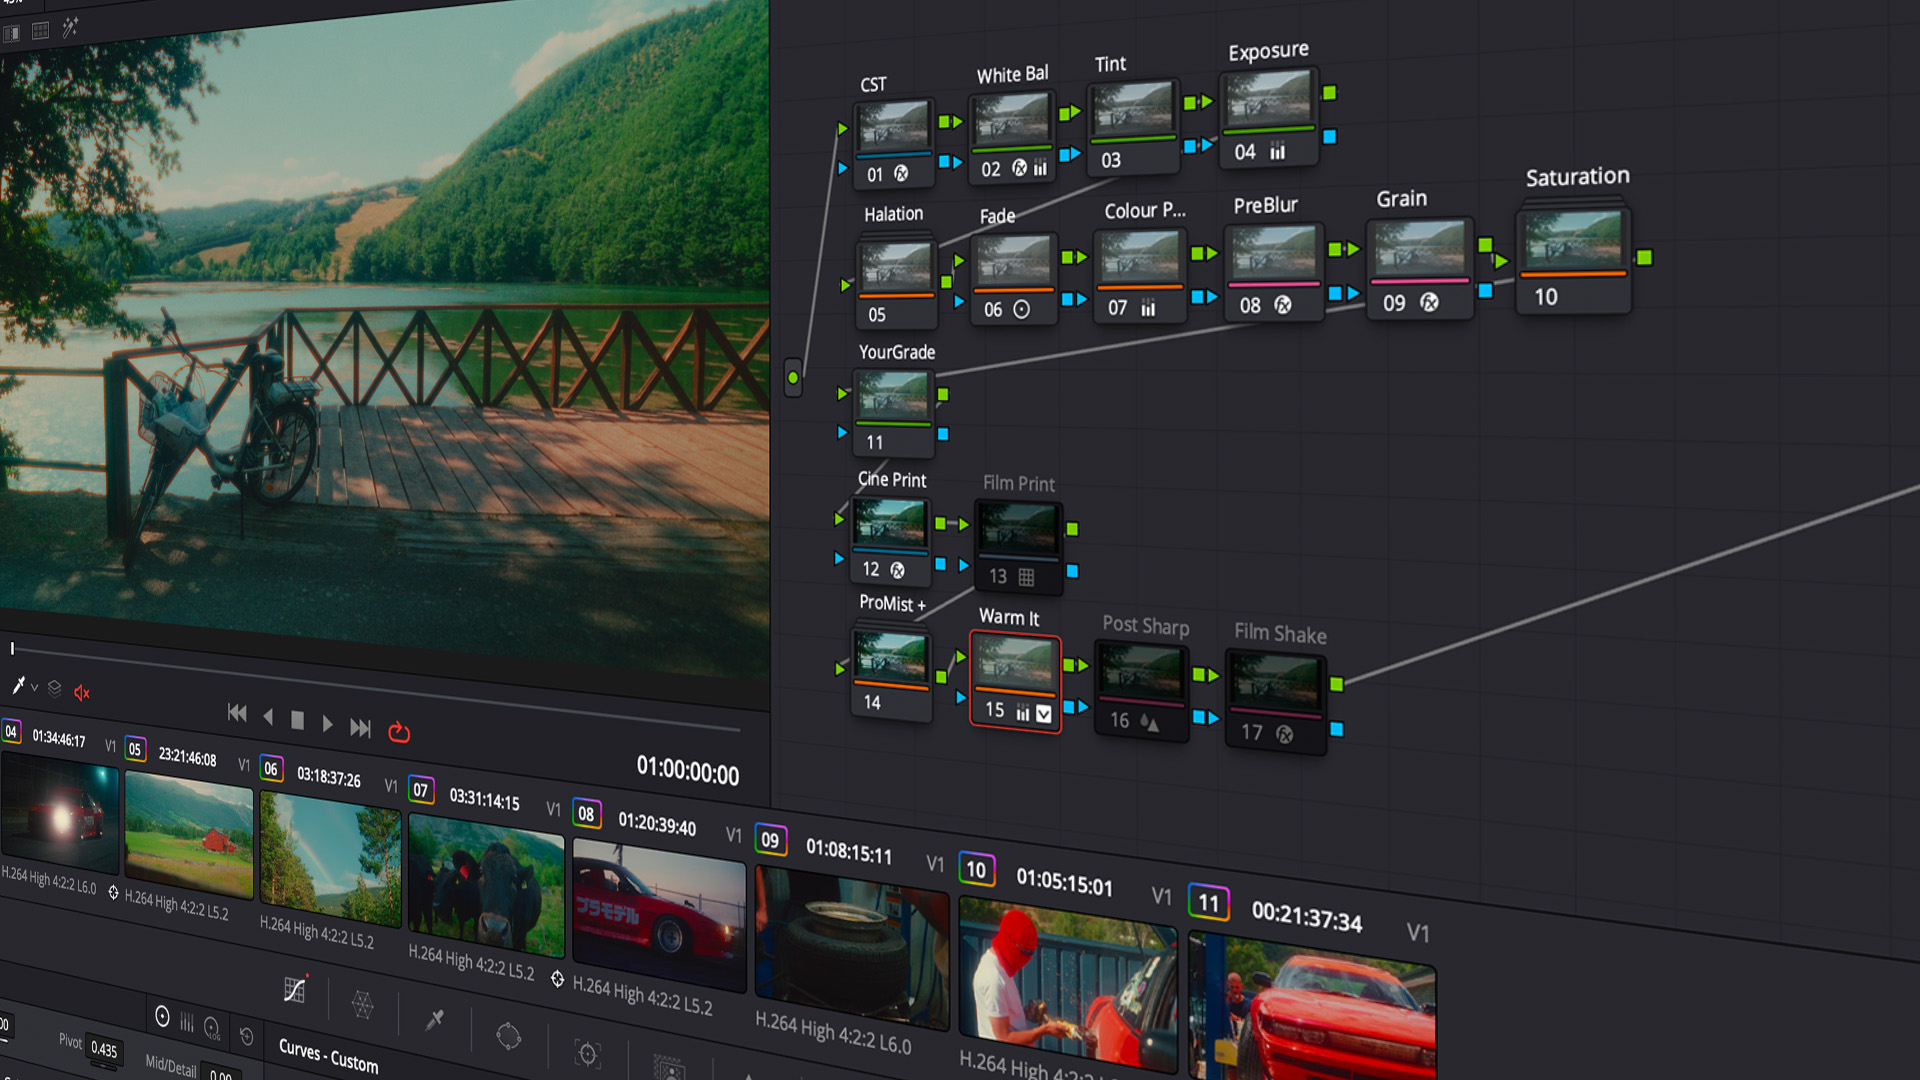
Task: Click the viewer layers overlay icon
Action: click(55, 689)
